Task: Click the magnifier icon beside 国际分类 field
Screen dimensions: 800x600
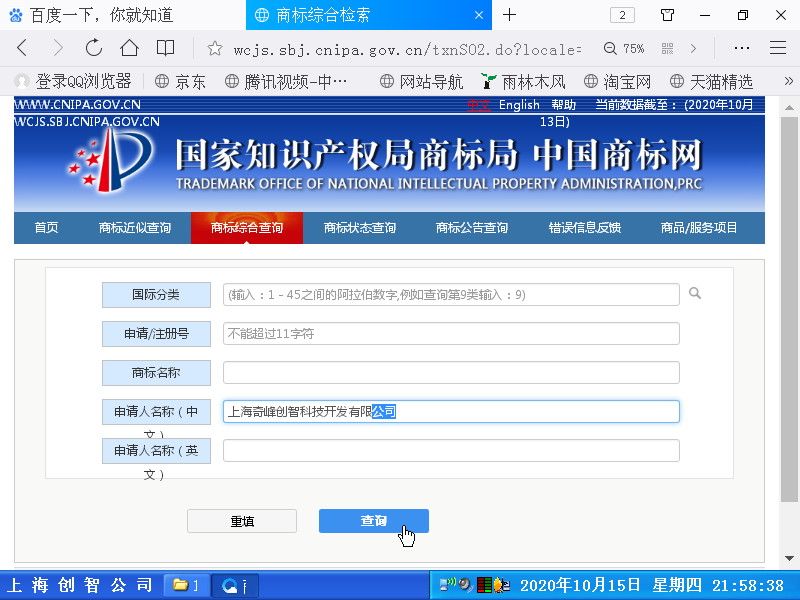Action: point(695,294)
